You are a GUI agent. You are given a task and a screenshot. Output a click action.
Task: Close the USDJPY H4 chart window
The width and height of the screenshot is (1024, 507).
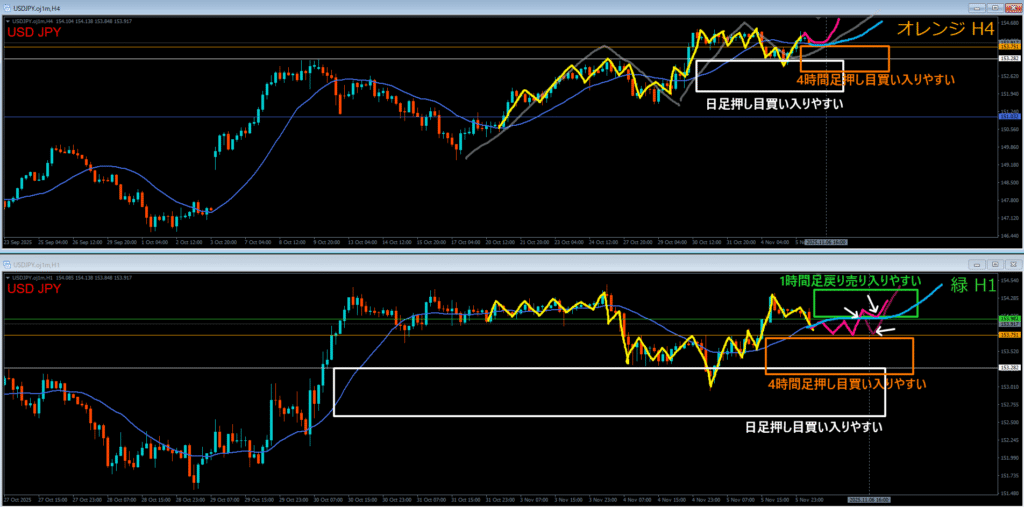click(1014, 8)
